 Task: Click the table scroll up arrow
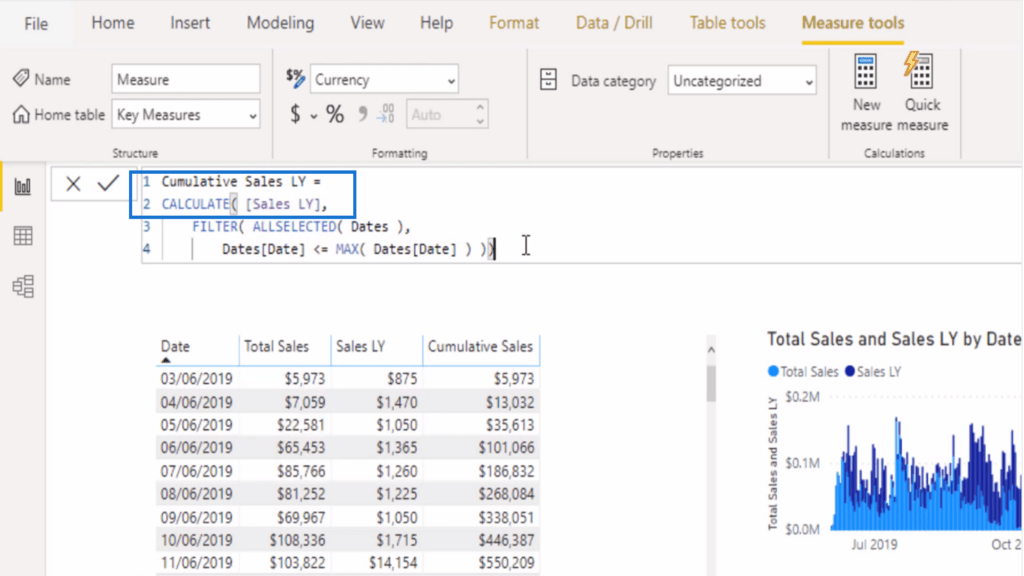point(711,350)
